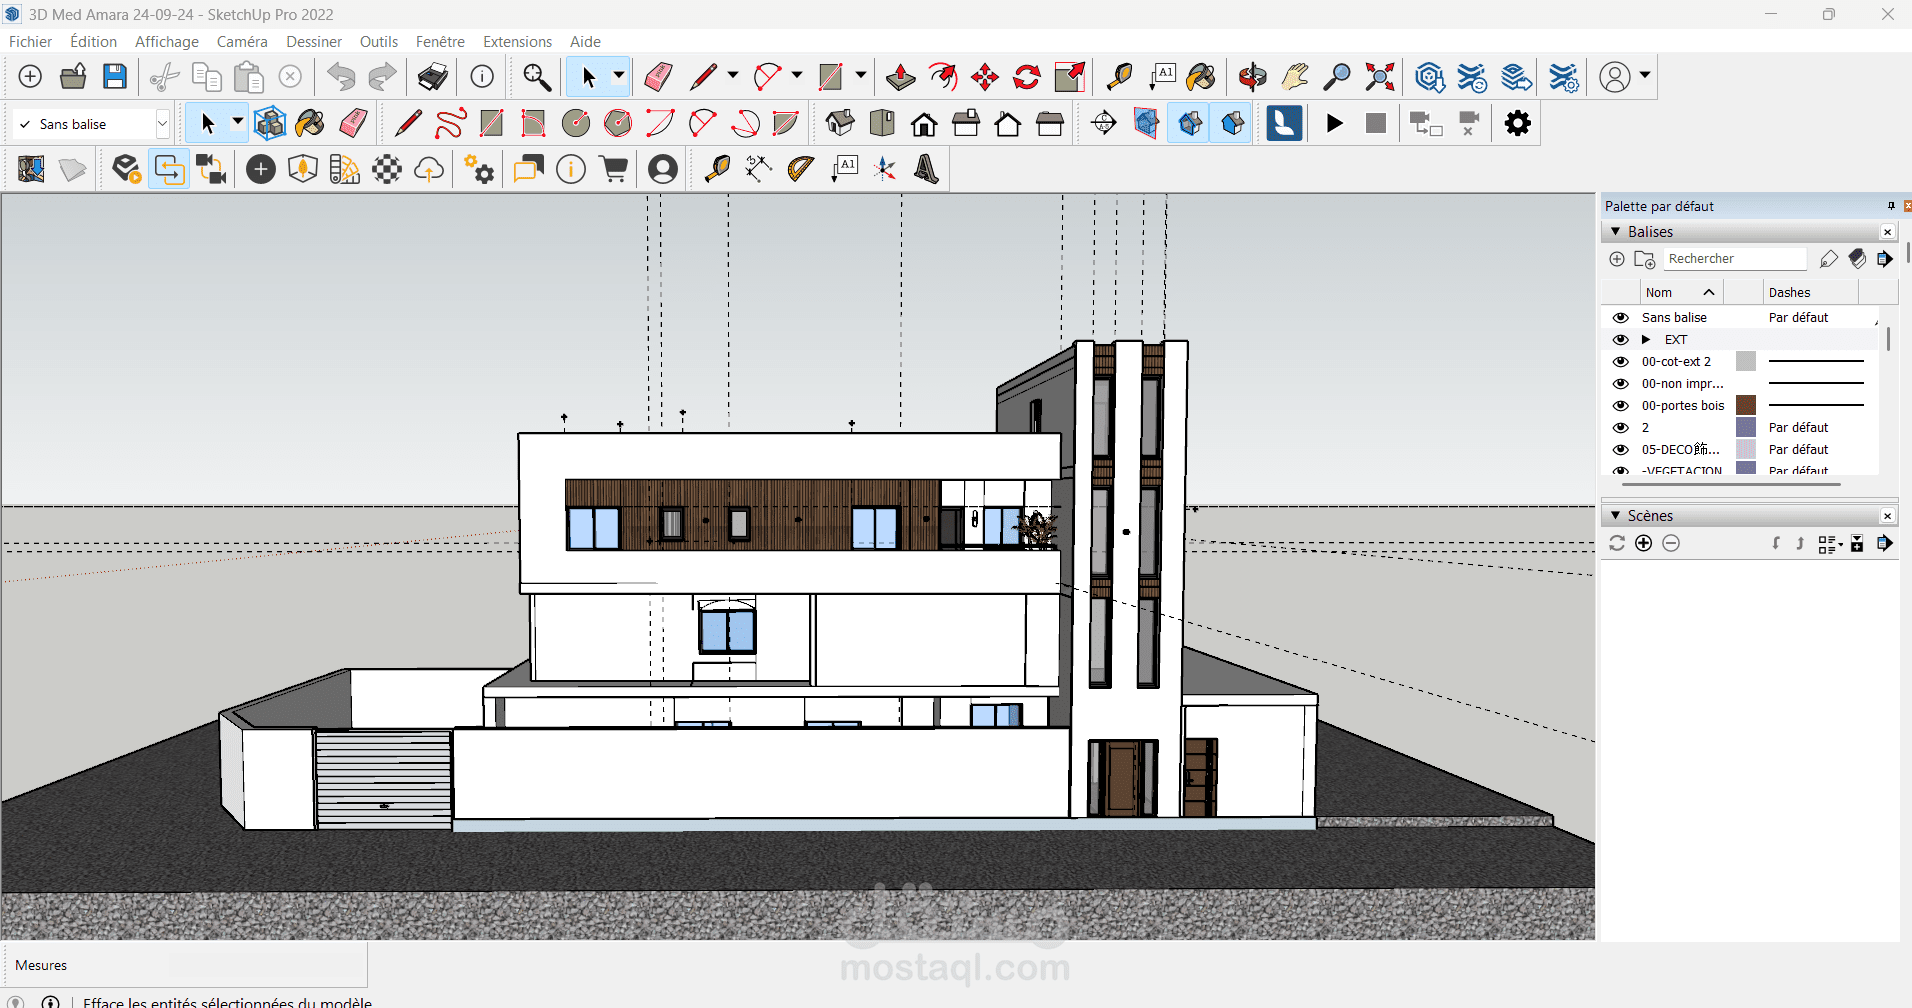Click the Zoom Extents icon

click(x=1380, y=77)
